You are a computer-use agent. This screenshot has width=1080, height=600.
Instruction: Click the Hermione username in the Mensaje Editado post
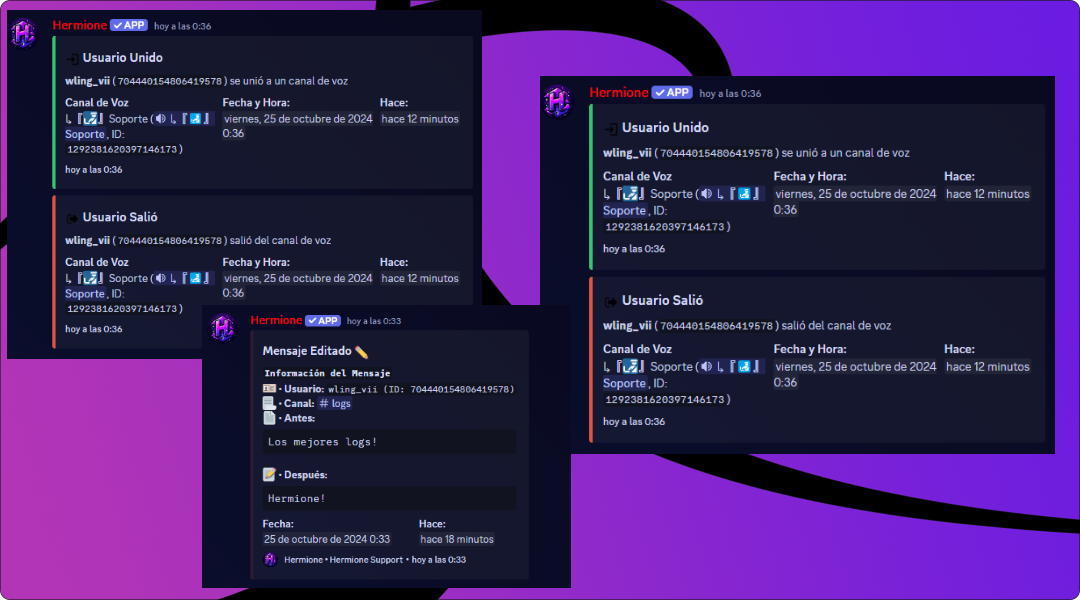(x=276, y=320)
